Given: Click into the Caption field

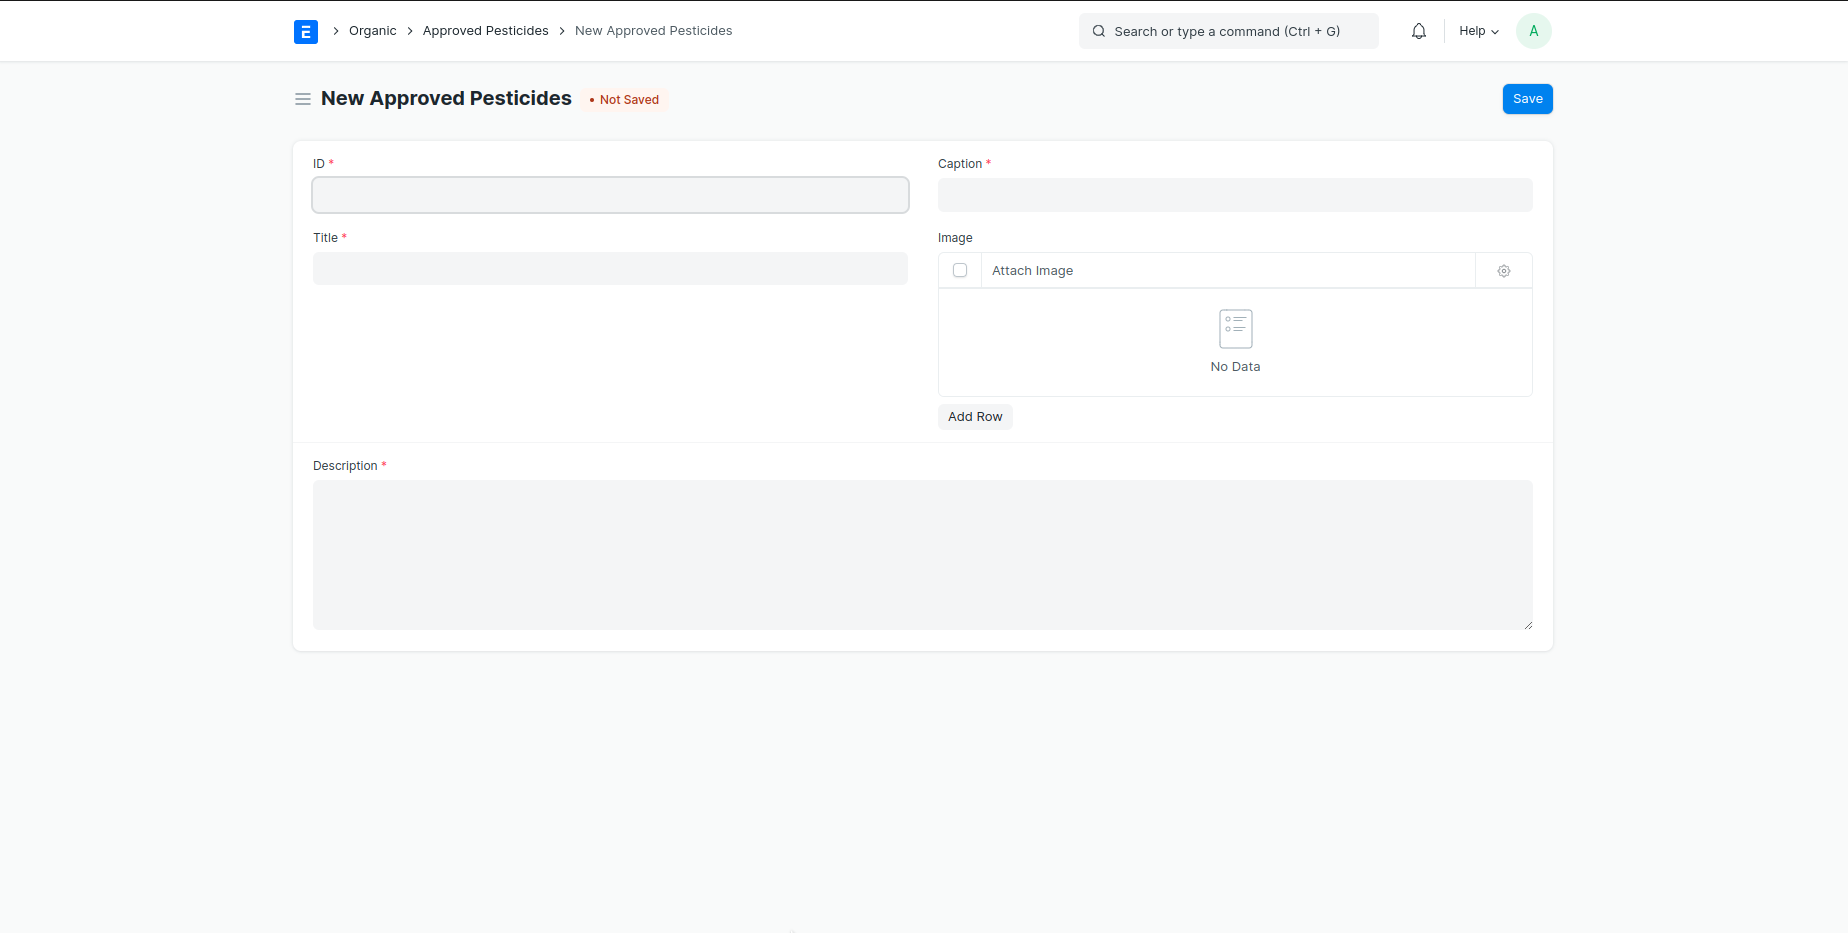Looking at the screenshot, I should 1234,195.
